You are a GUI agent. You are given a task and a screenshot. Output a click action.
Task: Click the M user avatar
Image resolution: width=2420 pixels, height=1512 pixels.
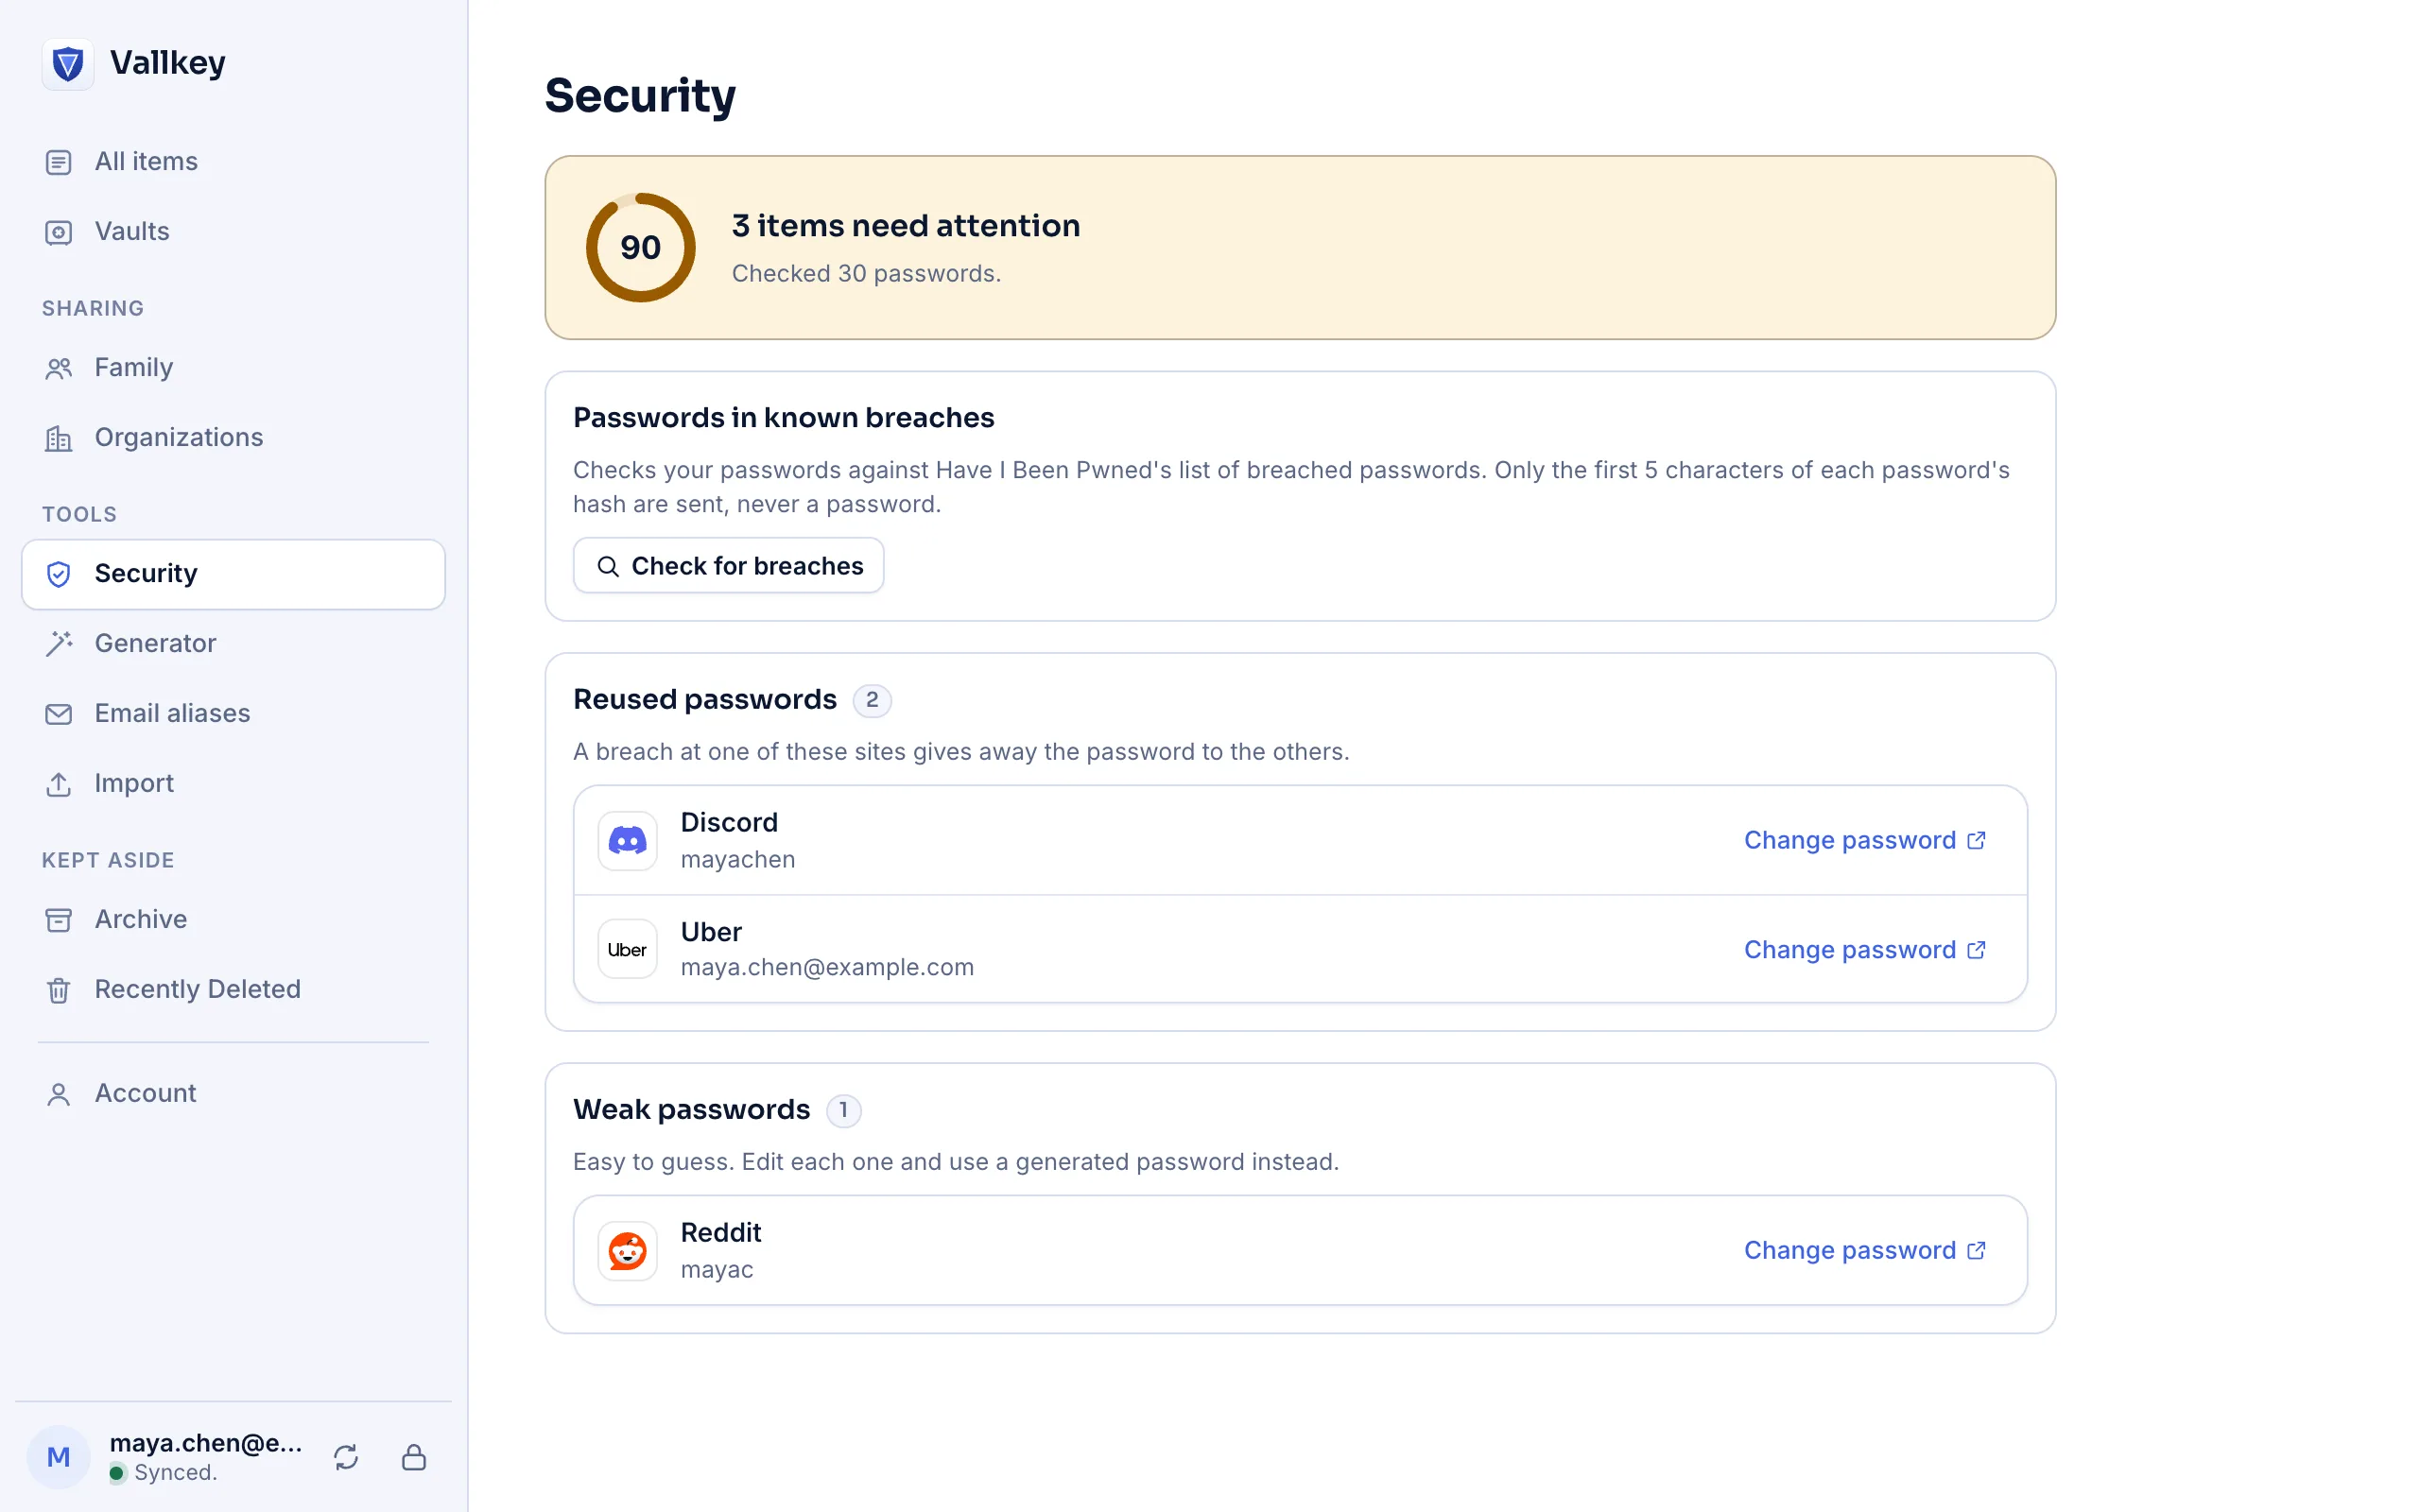coord(59,1457)
